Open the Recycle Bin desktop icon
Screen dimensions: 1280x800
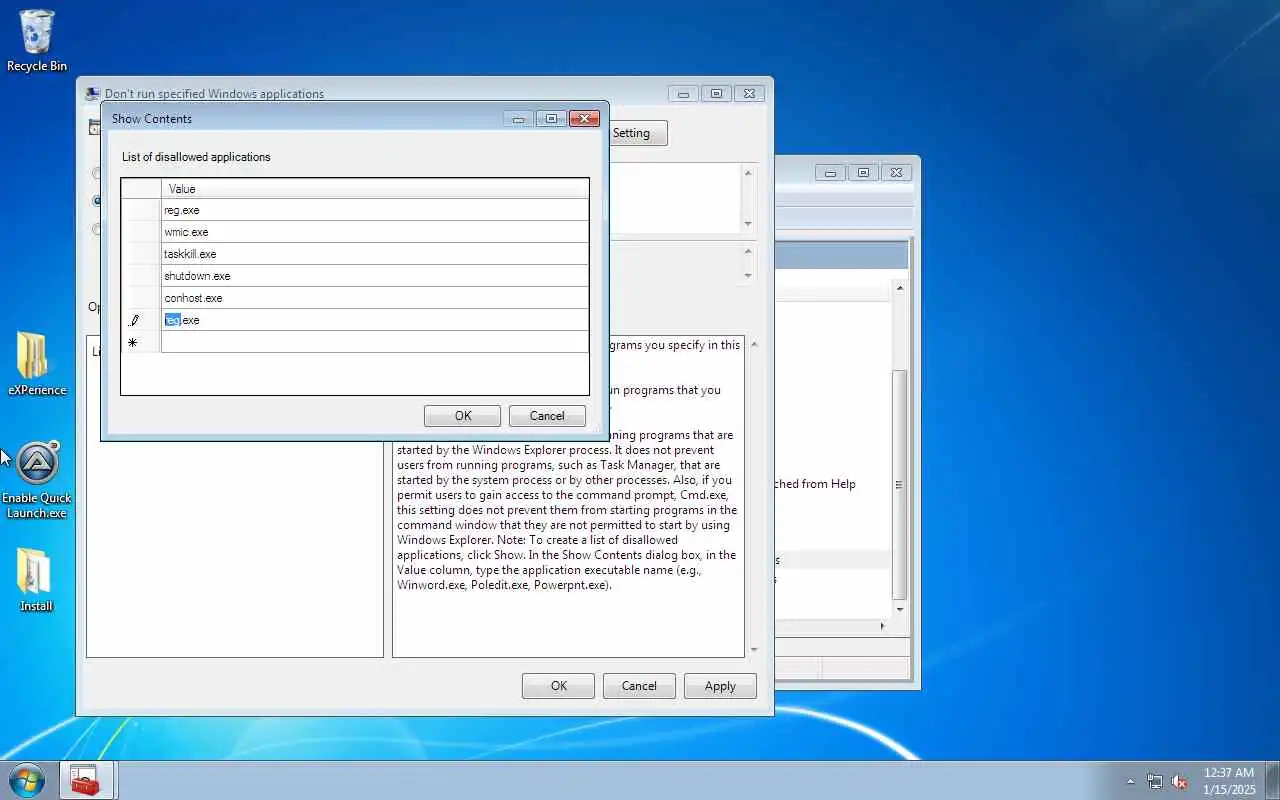[37, 41]
